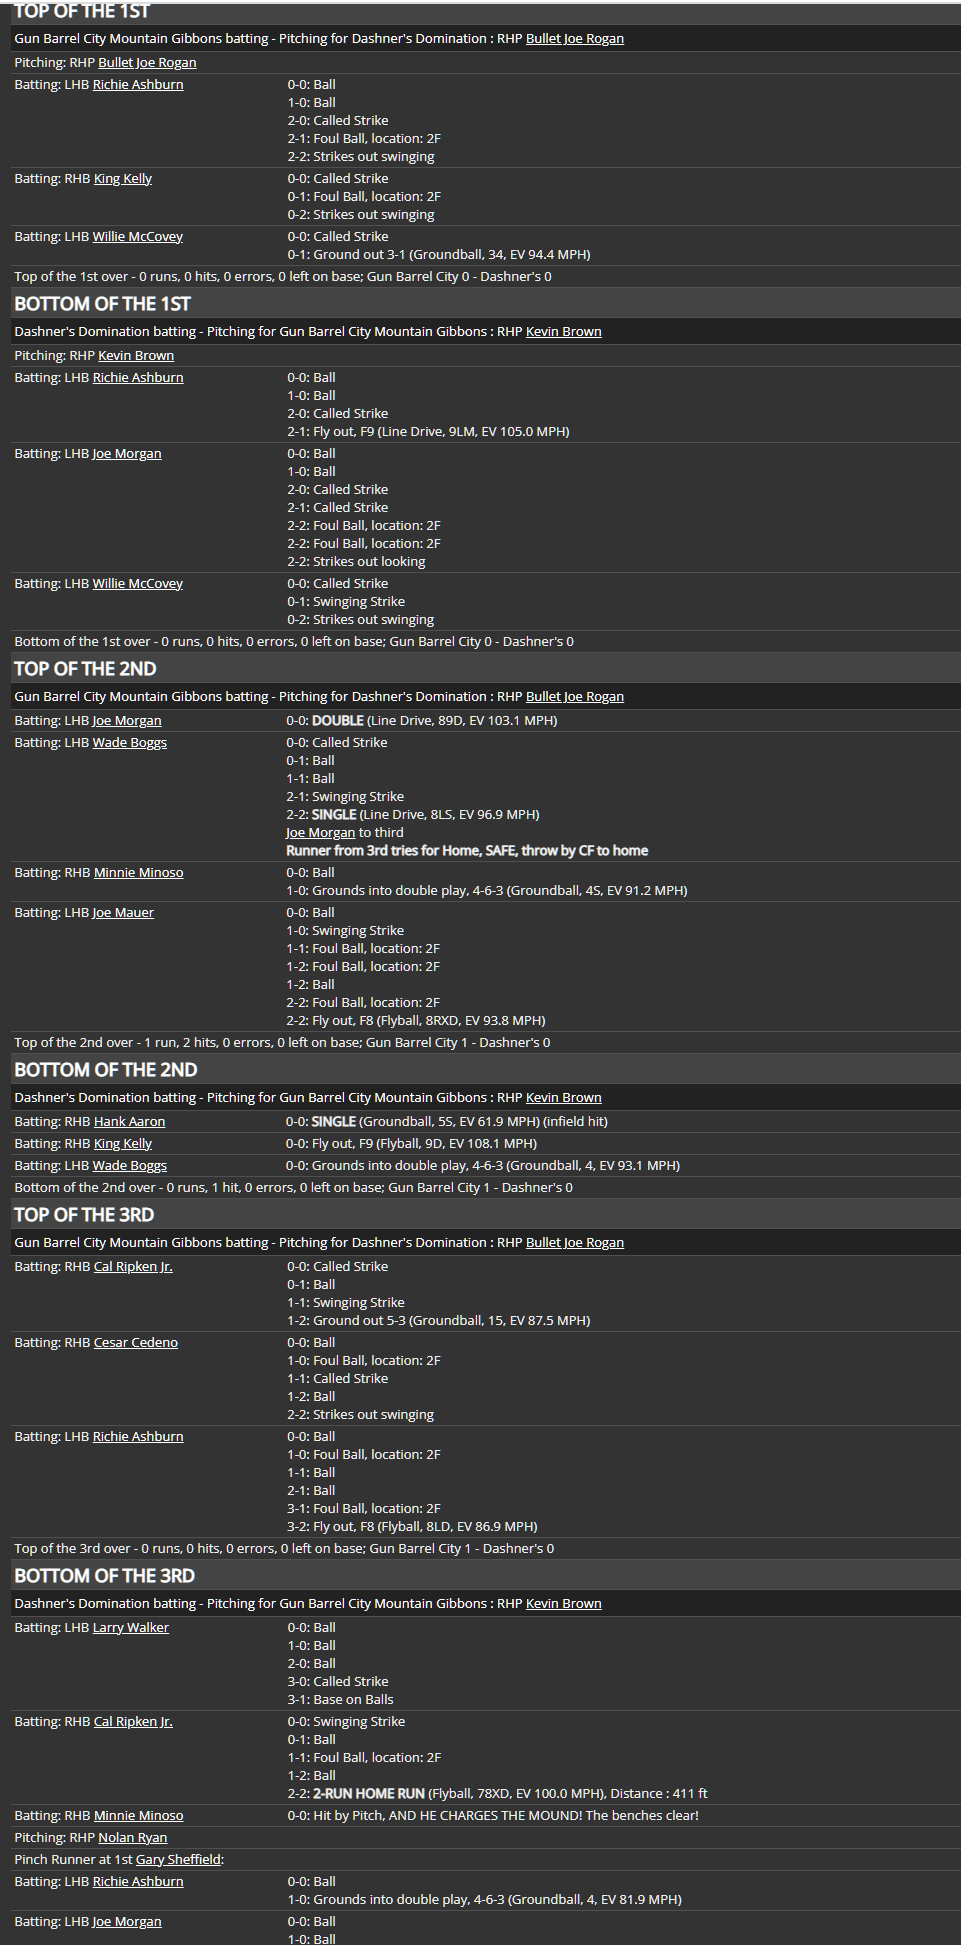
Task: Open Kevin Brown in Bottom 1st 'Pitching: RHP' row
Action: (x=136, y=356)
